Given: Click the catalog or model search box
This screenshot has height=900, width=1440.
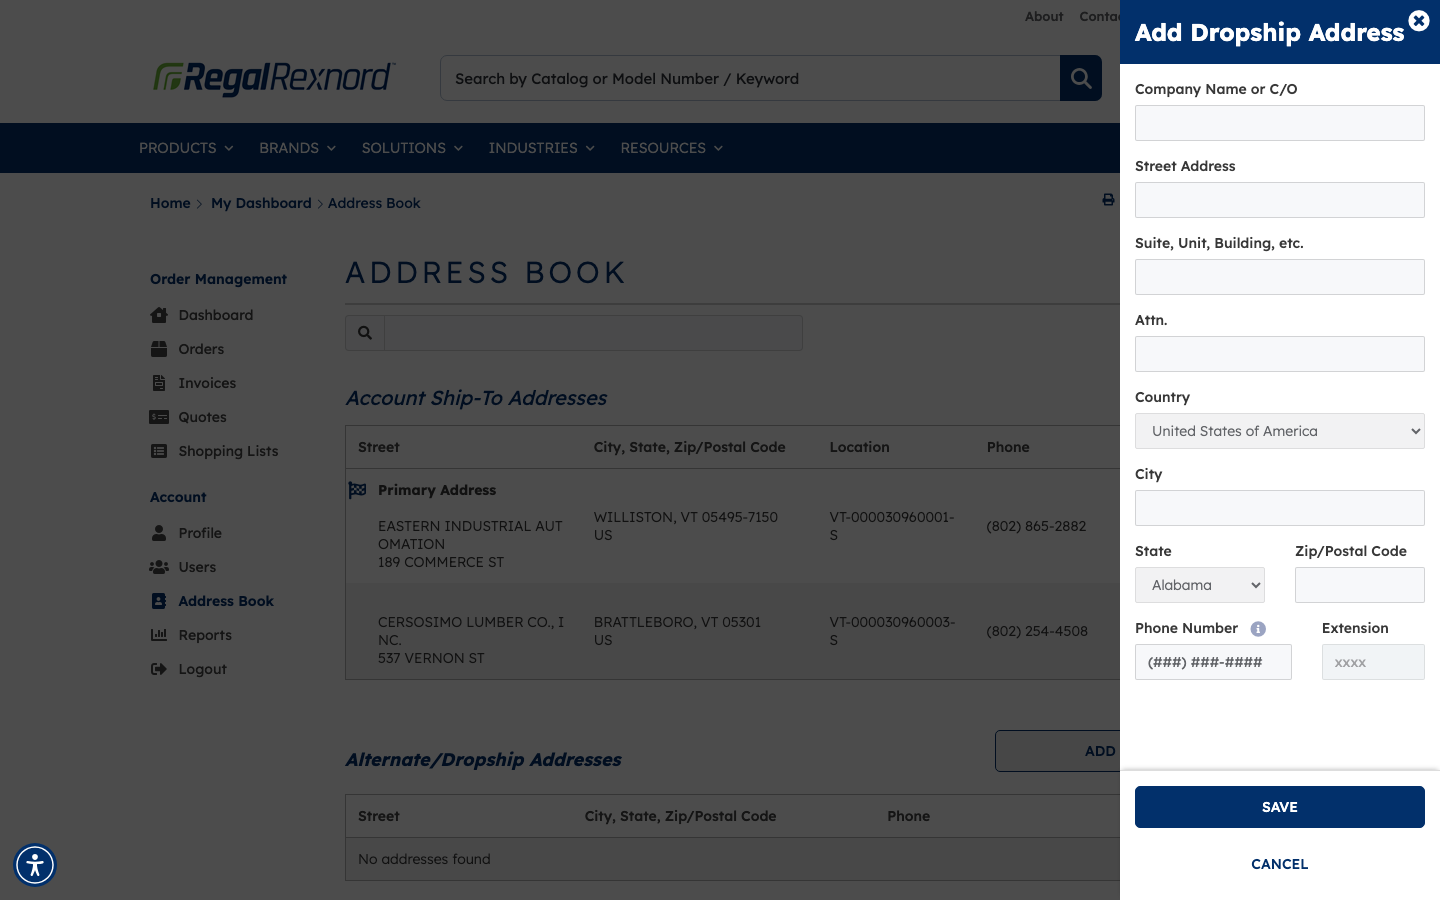Looking at the screenshot, I should pos(750,78).
